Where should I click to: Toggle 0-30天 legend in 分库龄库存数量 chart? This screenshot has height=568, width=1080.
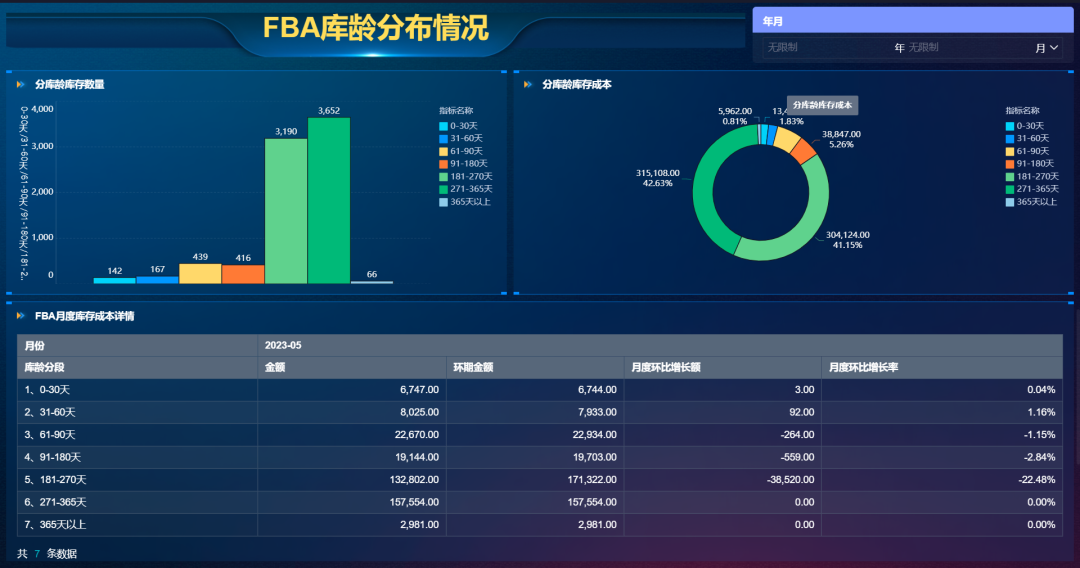click(459, 126)
